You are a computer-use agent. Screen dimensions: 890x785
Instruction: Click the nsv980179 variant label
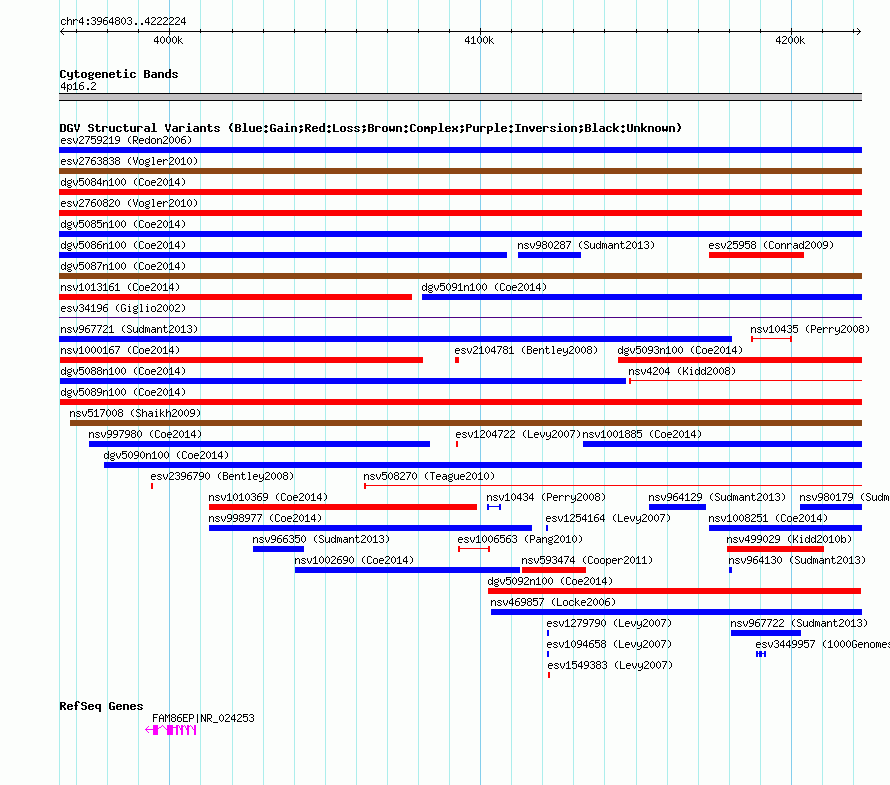[844, 497]
